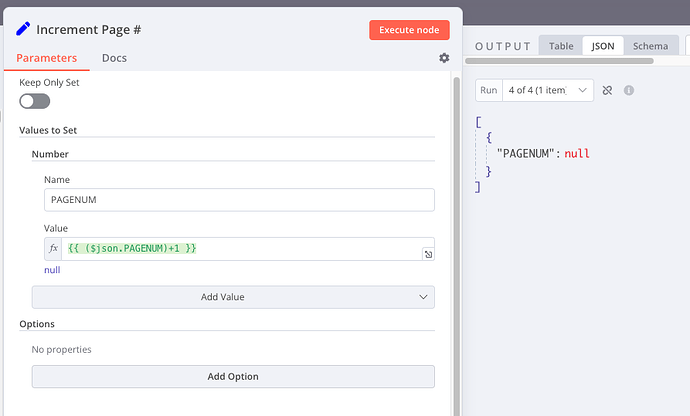
Task: Click the Name field containing PAGENUM
Action: pyautogui.click(x=239, y=200)
